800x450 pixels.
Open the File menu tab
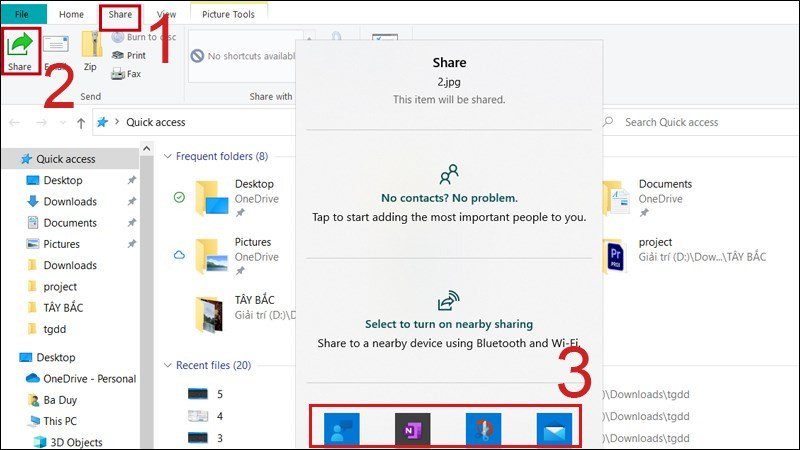pyautogui.click(x=22, y=14)
